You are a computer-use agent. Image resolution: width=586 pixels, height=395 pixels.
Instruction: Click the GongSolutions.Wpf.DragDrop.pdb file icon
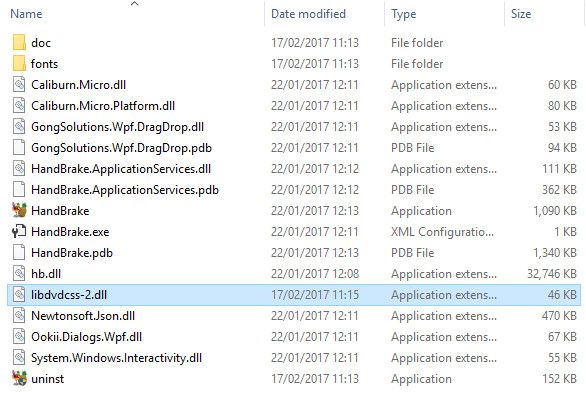pos(19,147)
